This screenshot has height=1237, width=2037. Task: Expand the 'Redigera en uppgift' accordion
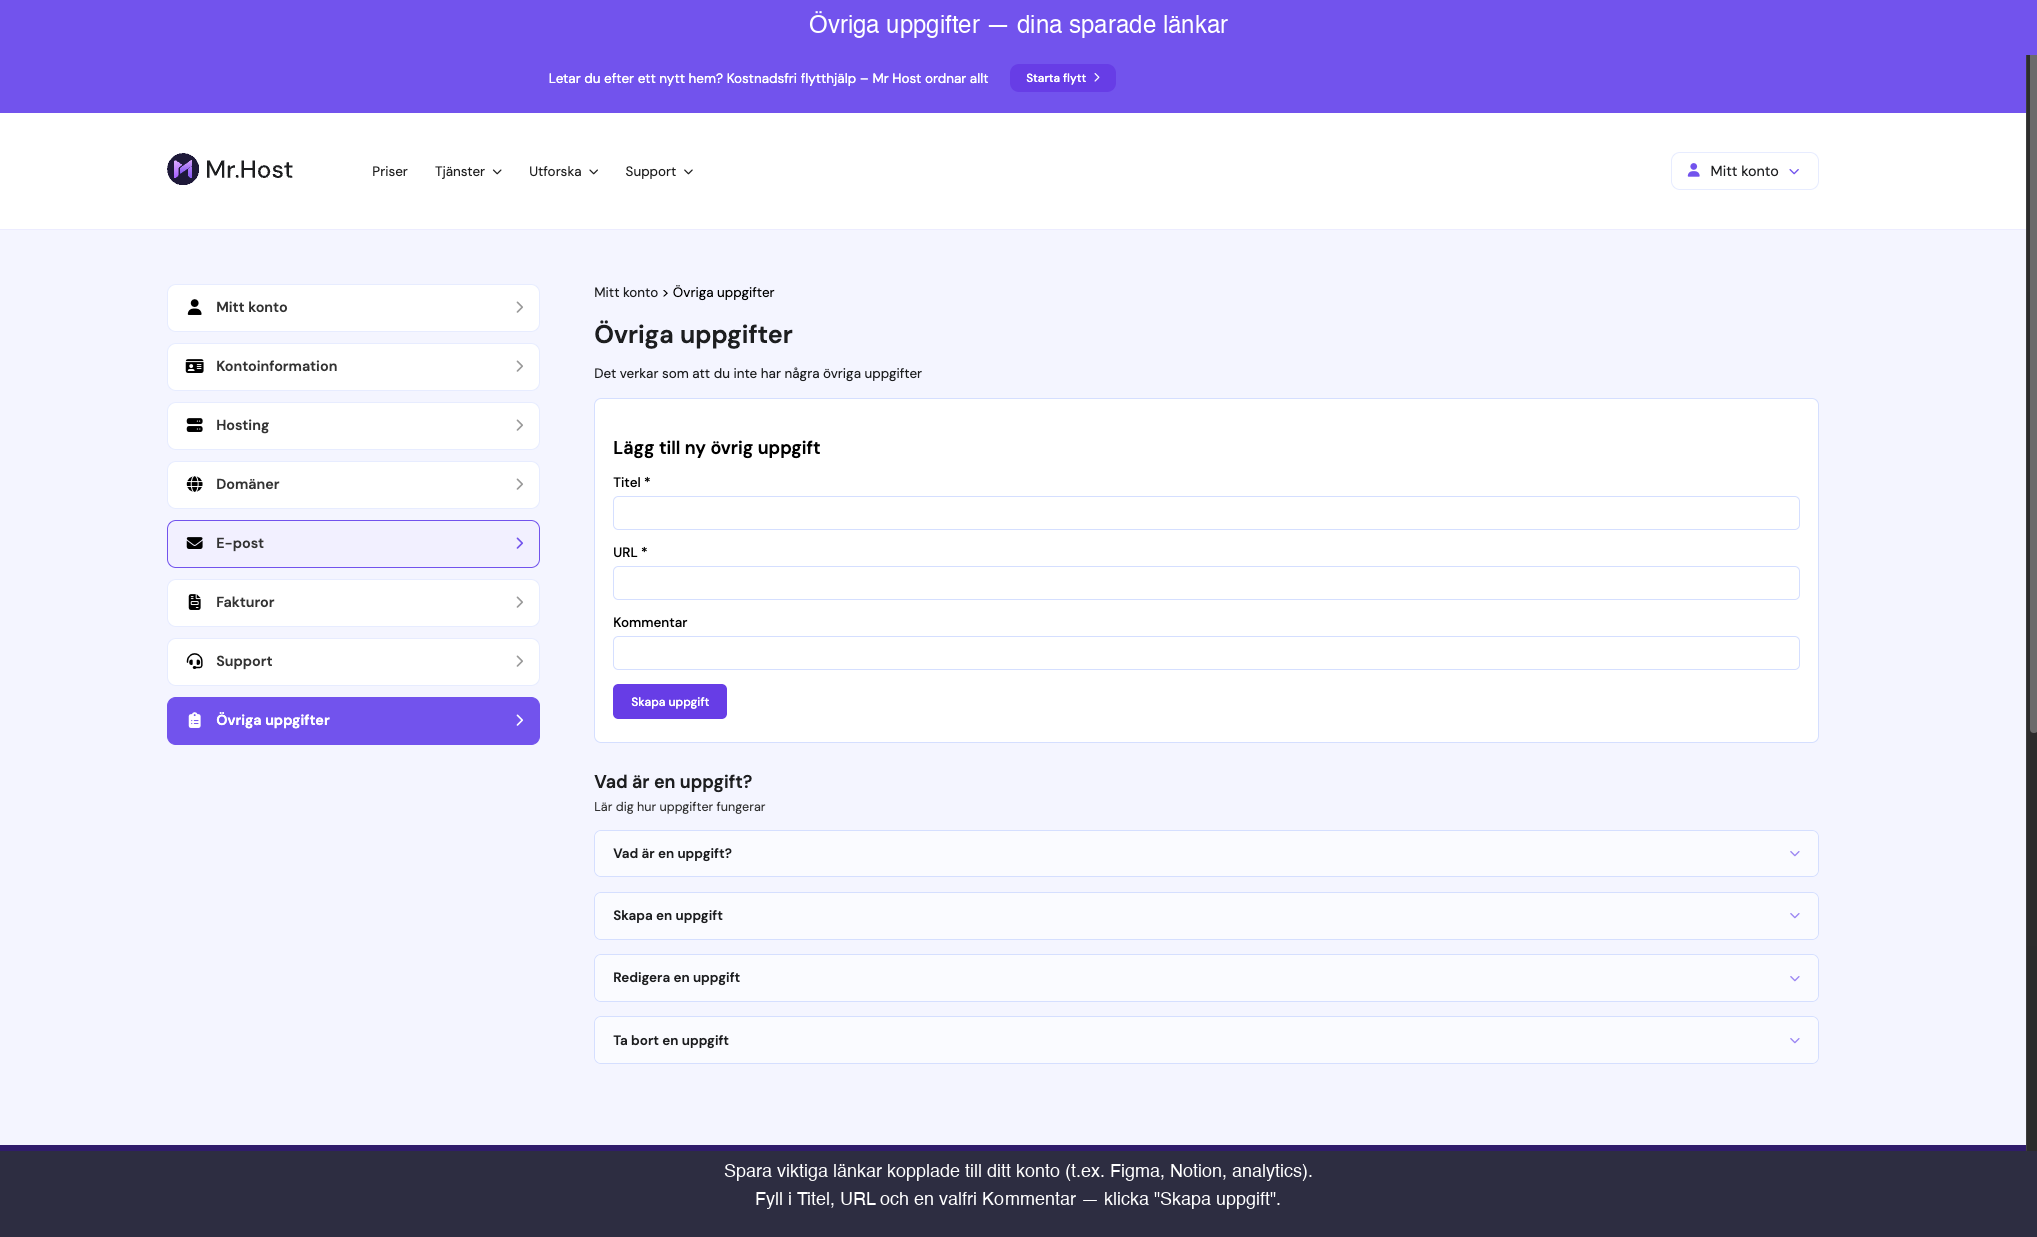[x=1205, y=978]
